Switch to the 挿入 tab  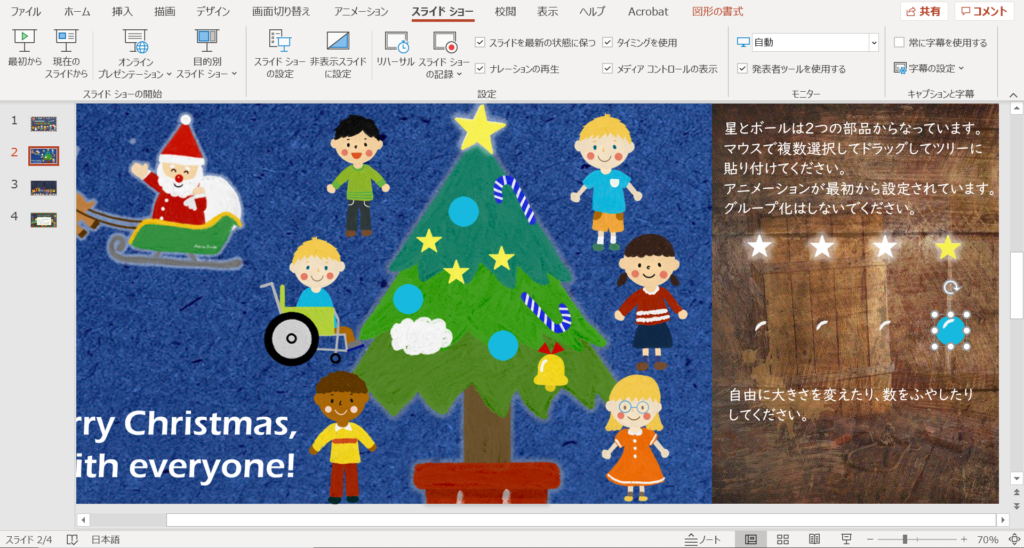(122, 11)
